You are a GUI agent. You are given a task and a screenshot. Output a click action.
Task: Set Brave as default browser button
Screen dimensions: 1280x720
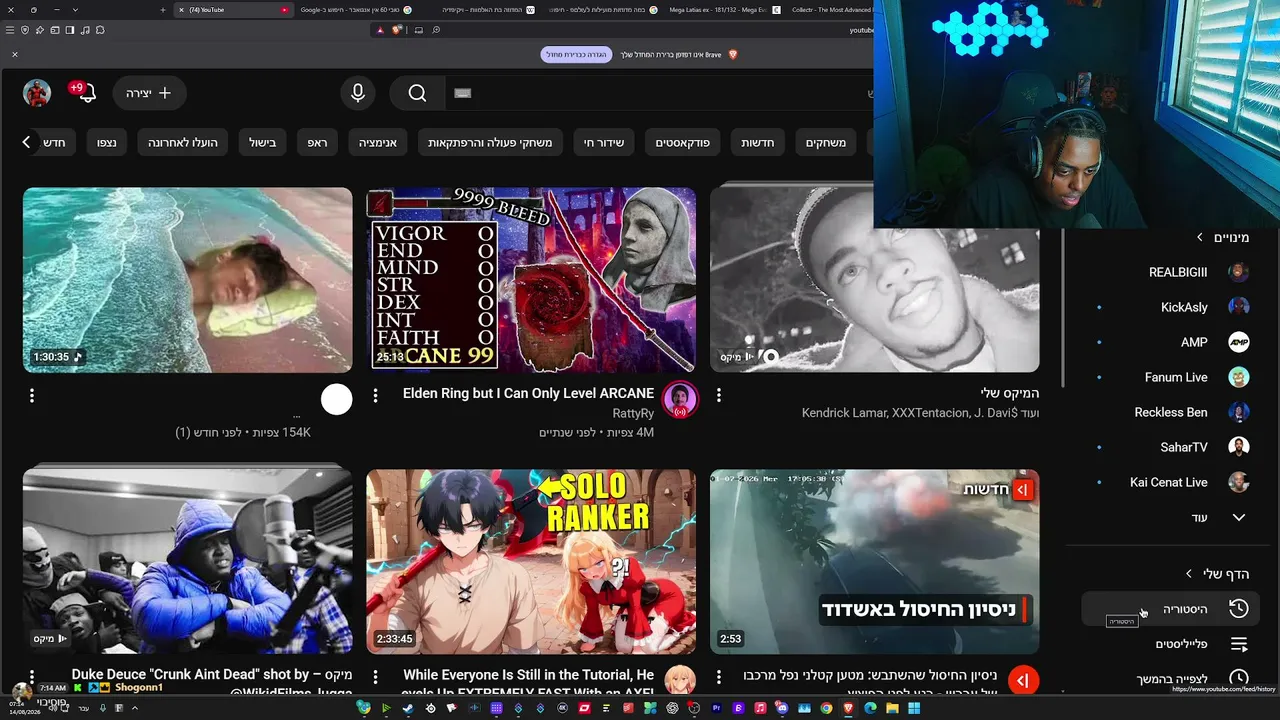[x=576, y=54]
